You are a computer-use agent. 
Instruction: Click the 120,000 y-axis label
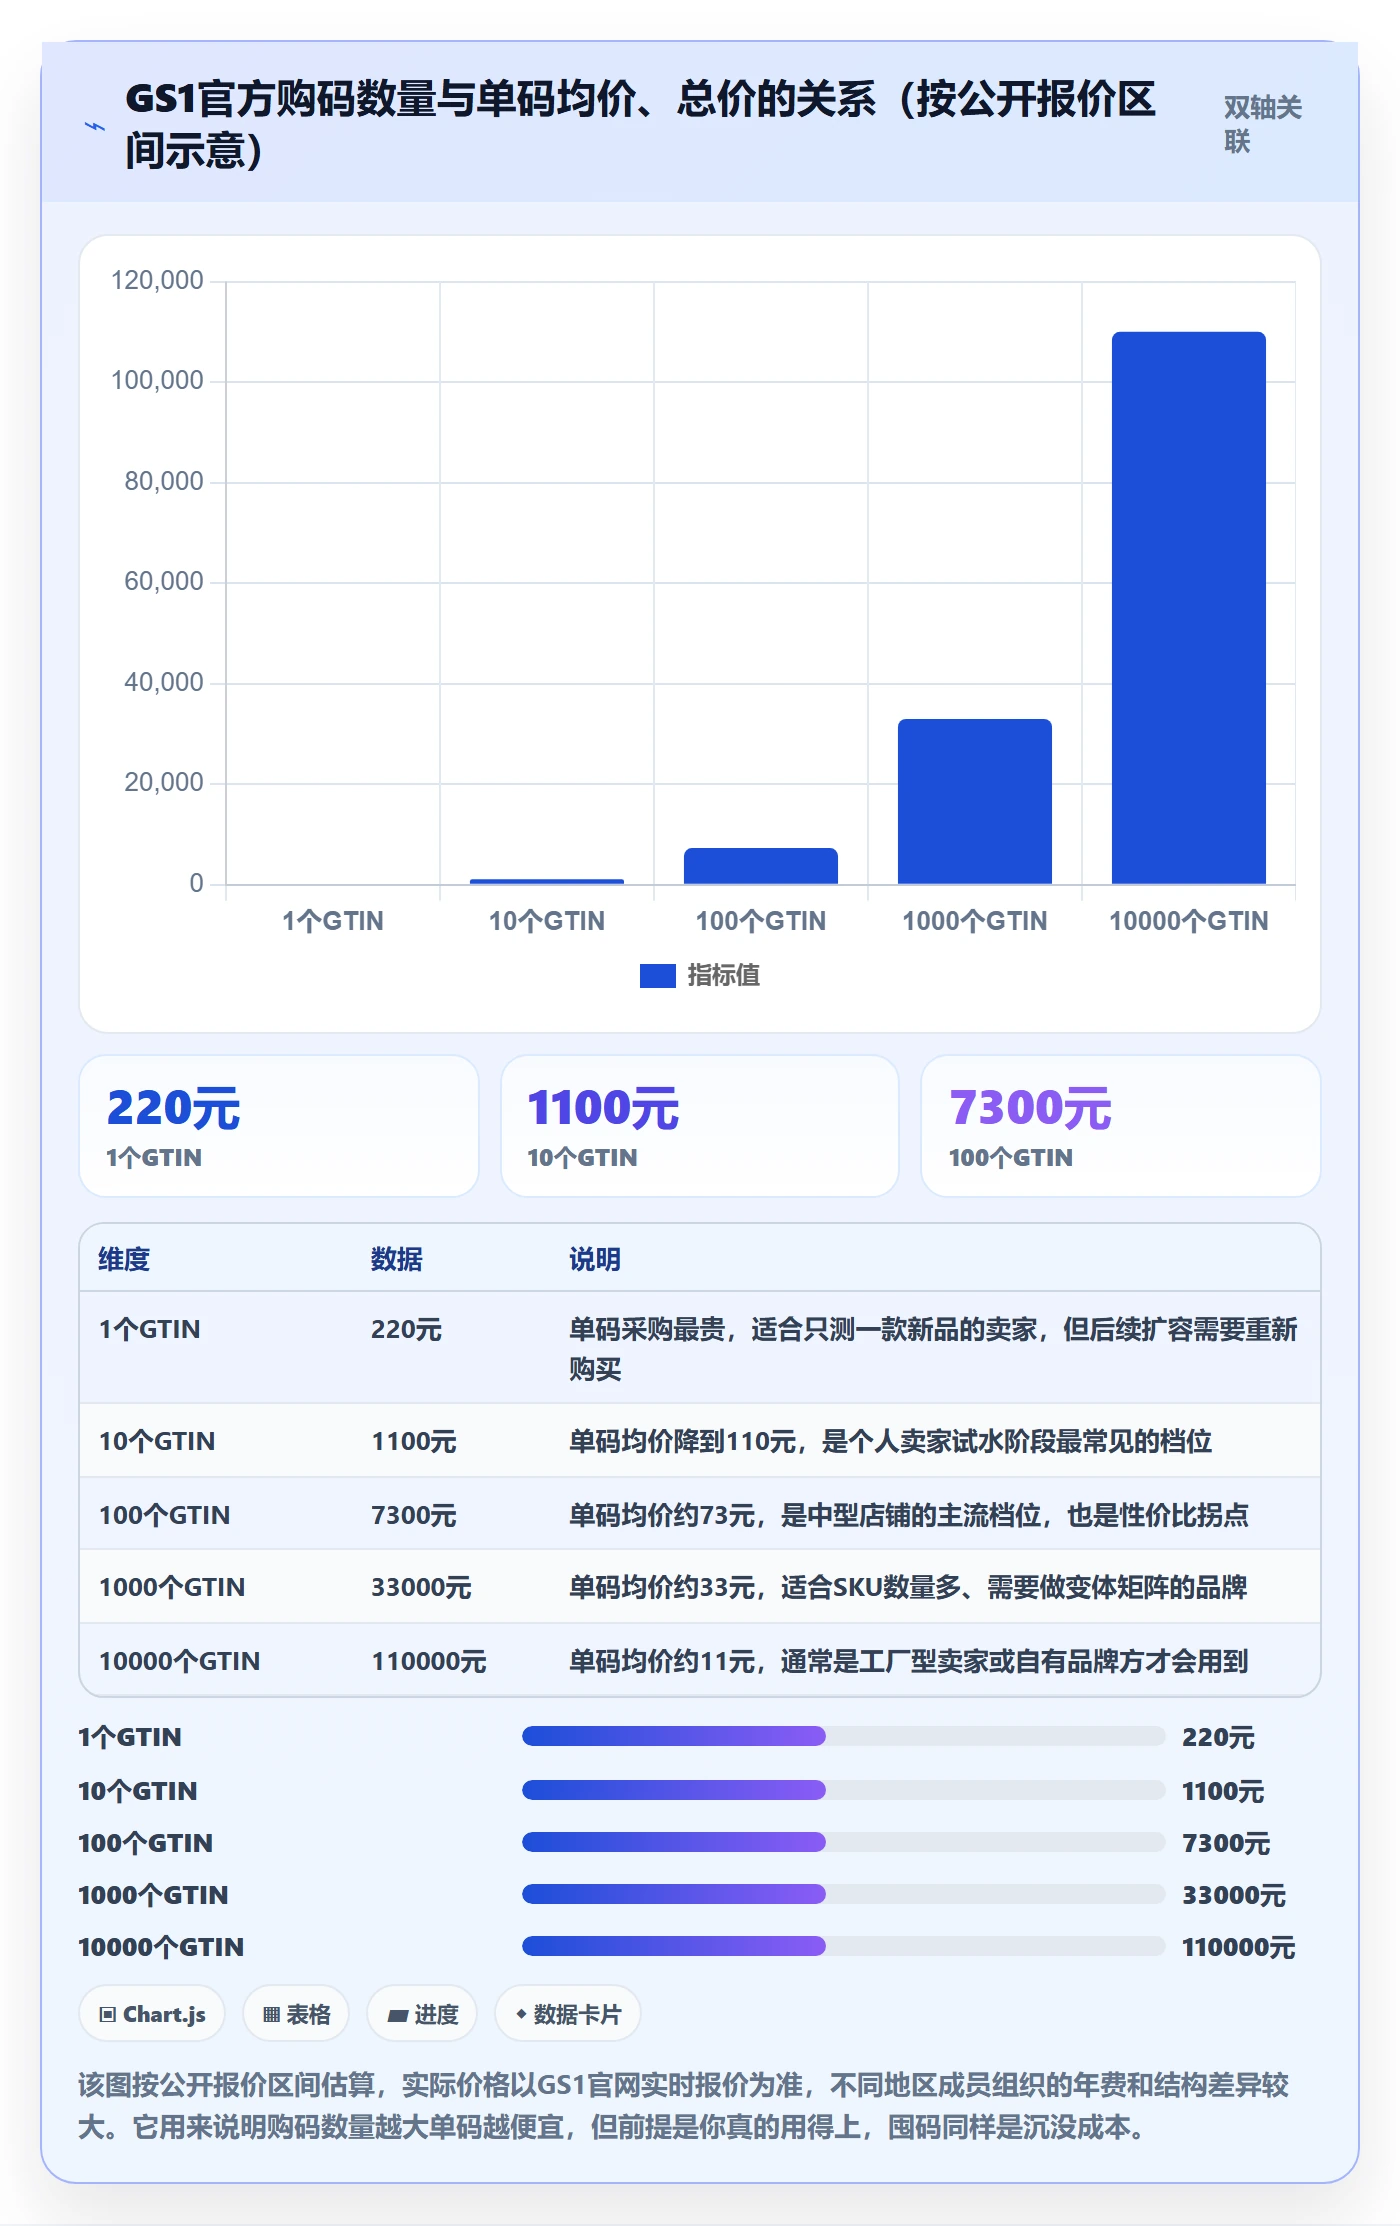[x=157, y=280]
